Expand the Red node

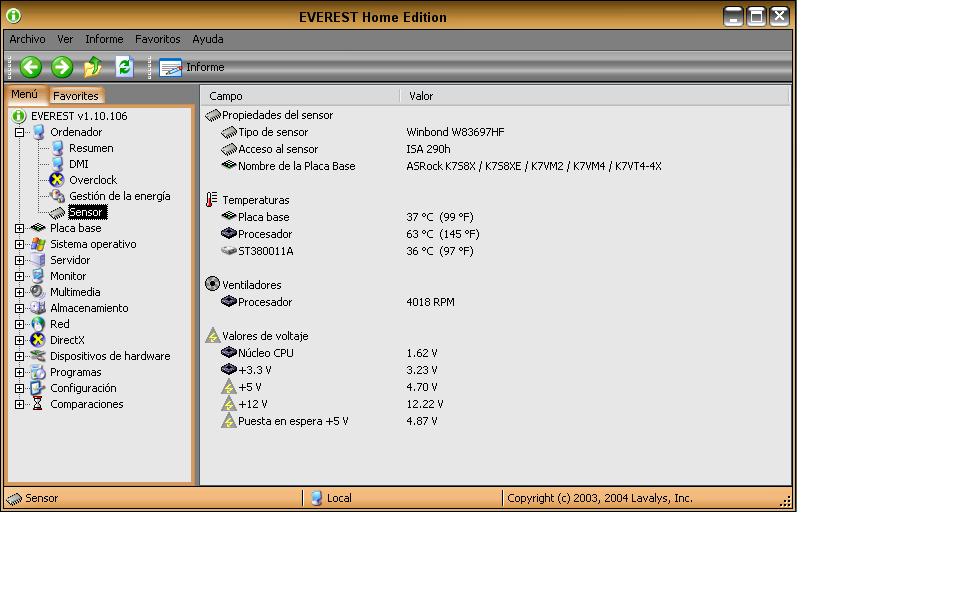(x=20, y=324)
